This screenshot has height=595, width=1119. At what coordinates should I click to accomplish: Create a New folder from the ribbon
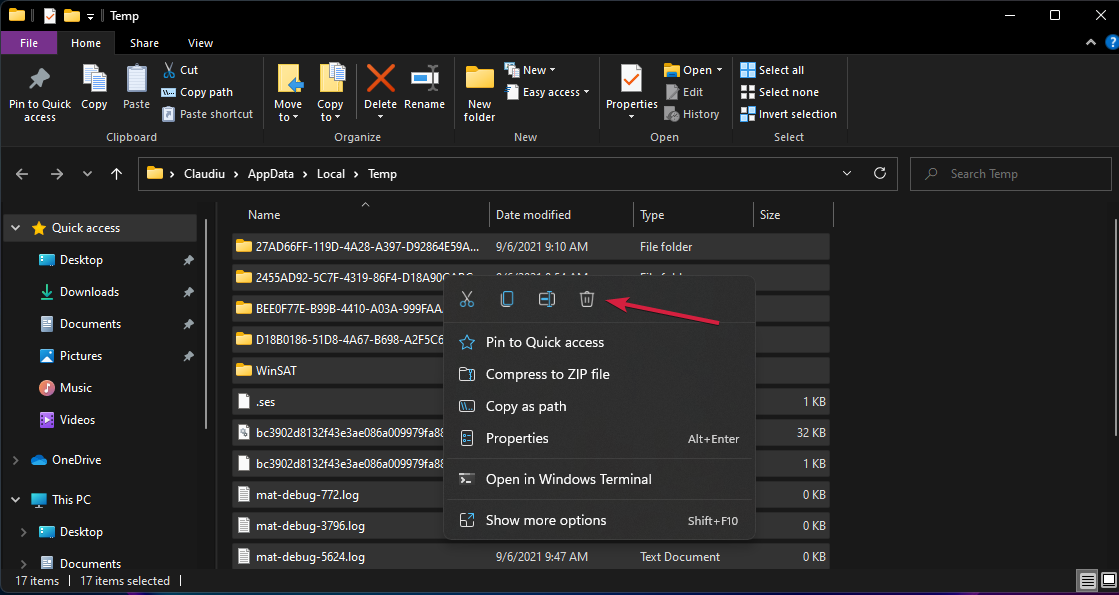click(480, 93)
